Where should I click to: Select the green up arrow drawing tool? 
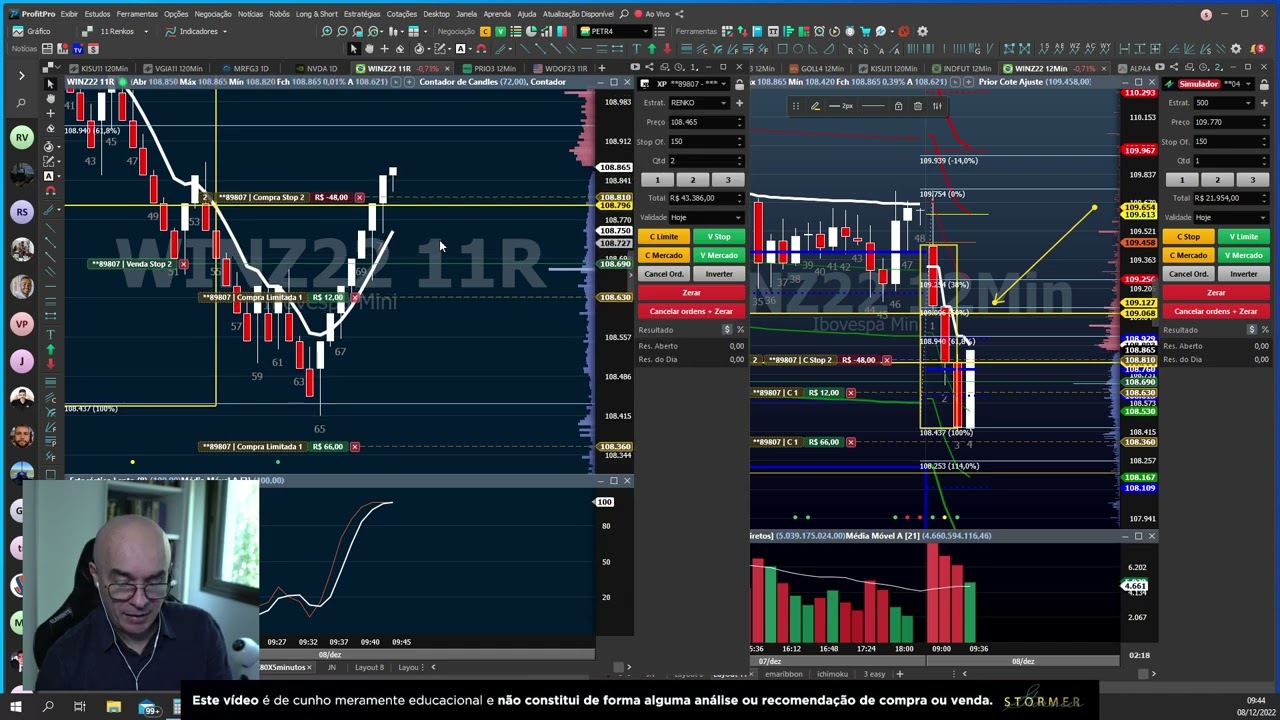pos(651,49)
